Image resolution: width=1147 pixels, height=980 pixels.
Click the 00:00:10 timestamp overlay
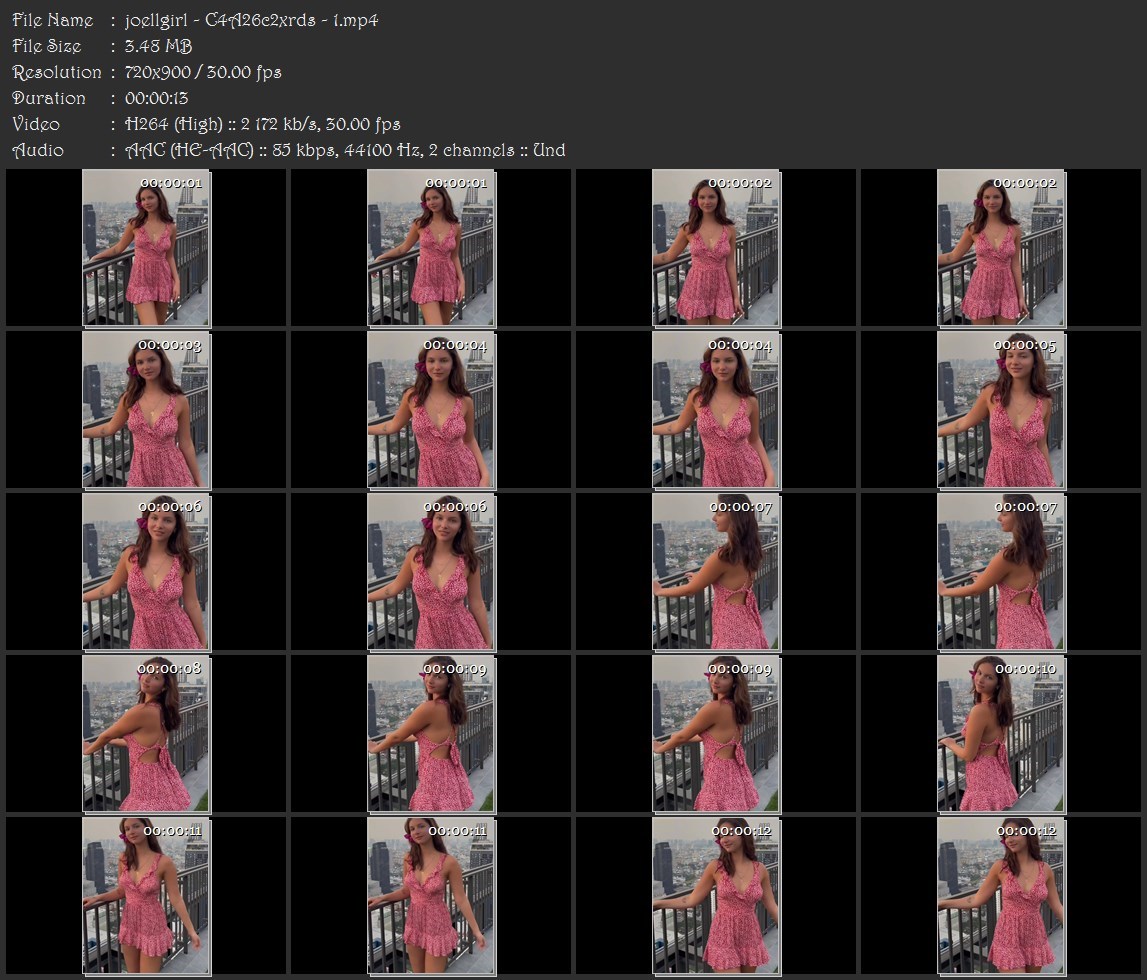[x=1025, y=668]
